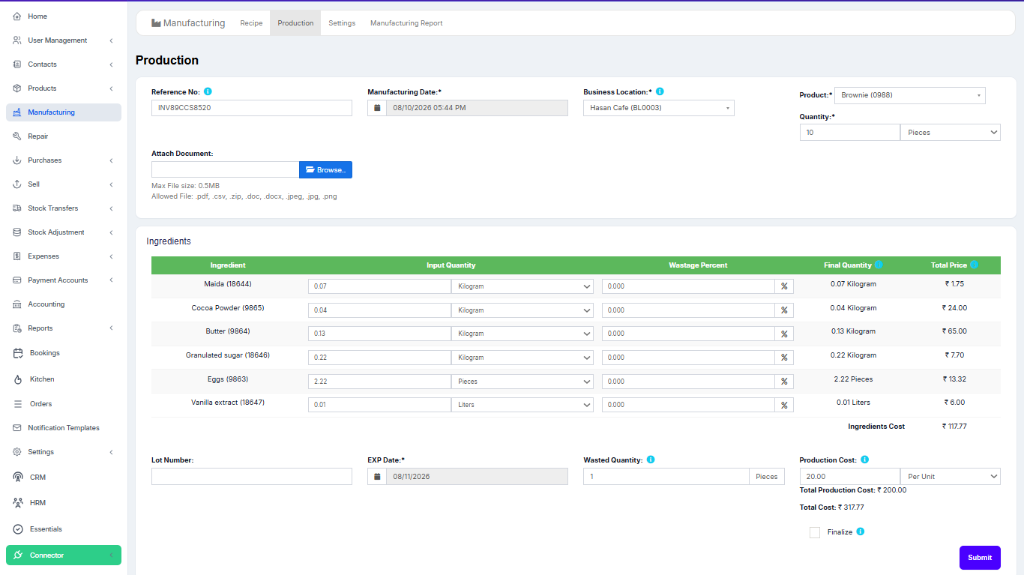The width and height of the screenshot is (1024, 575).
Task: Click the Reference No input field
Action: click(251, 108)
